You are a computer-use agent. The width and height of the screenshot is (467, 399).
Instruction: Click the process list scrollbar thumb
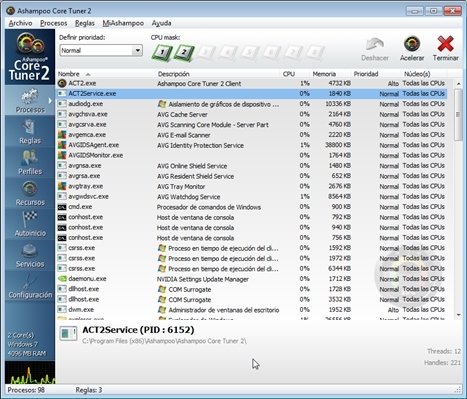458,115
